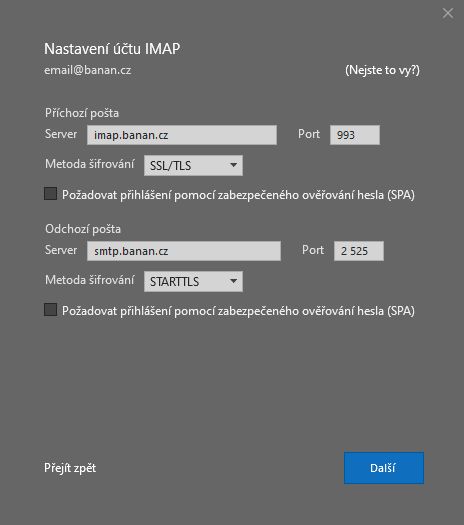Click the Nastavení účtu IMAP title
The image size is (464, 525).
click(112, 49)
